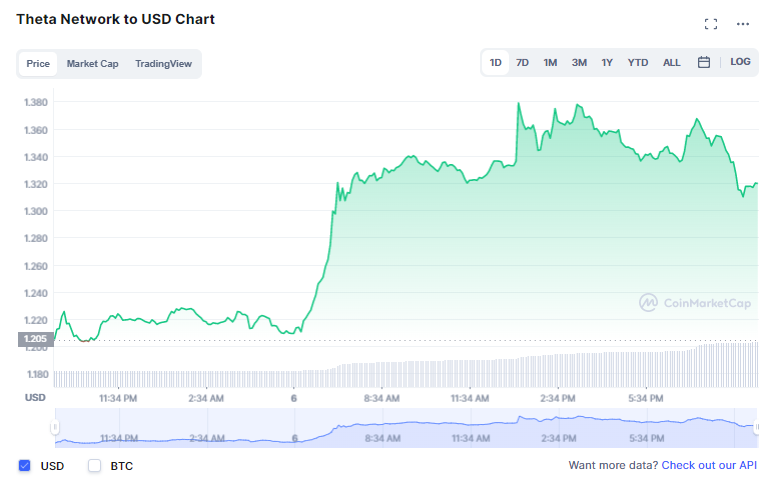Viewport: 780px width, 486px height.
Task: Grab the right range navigator handle
Action: tap(757, 427)
